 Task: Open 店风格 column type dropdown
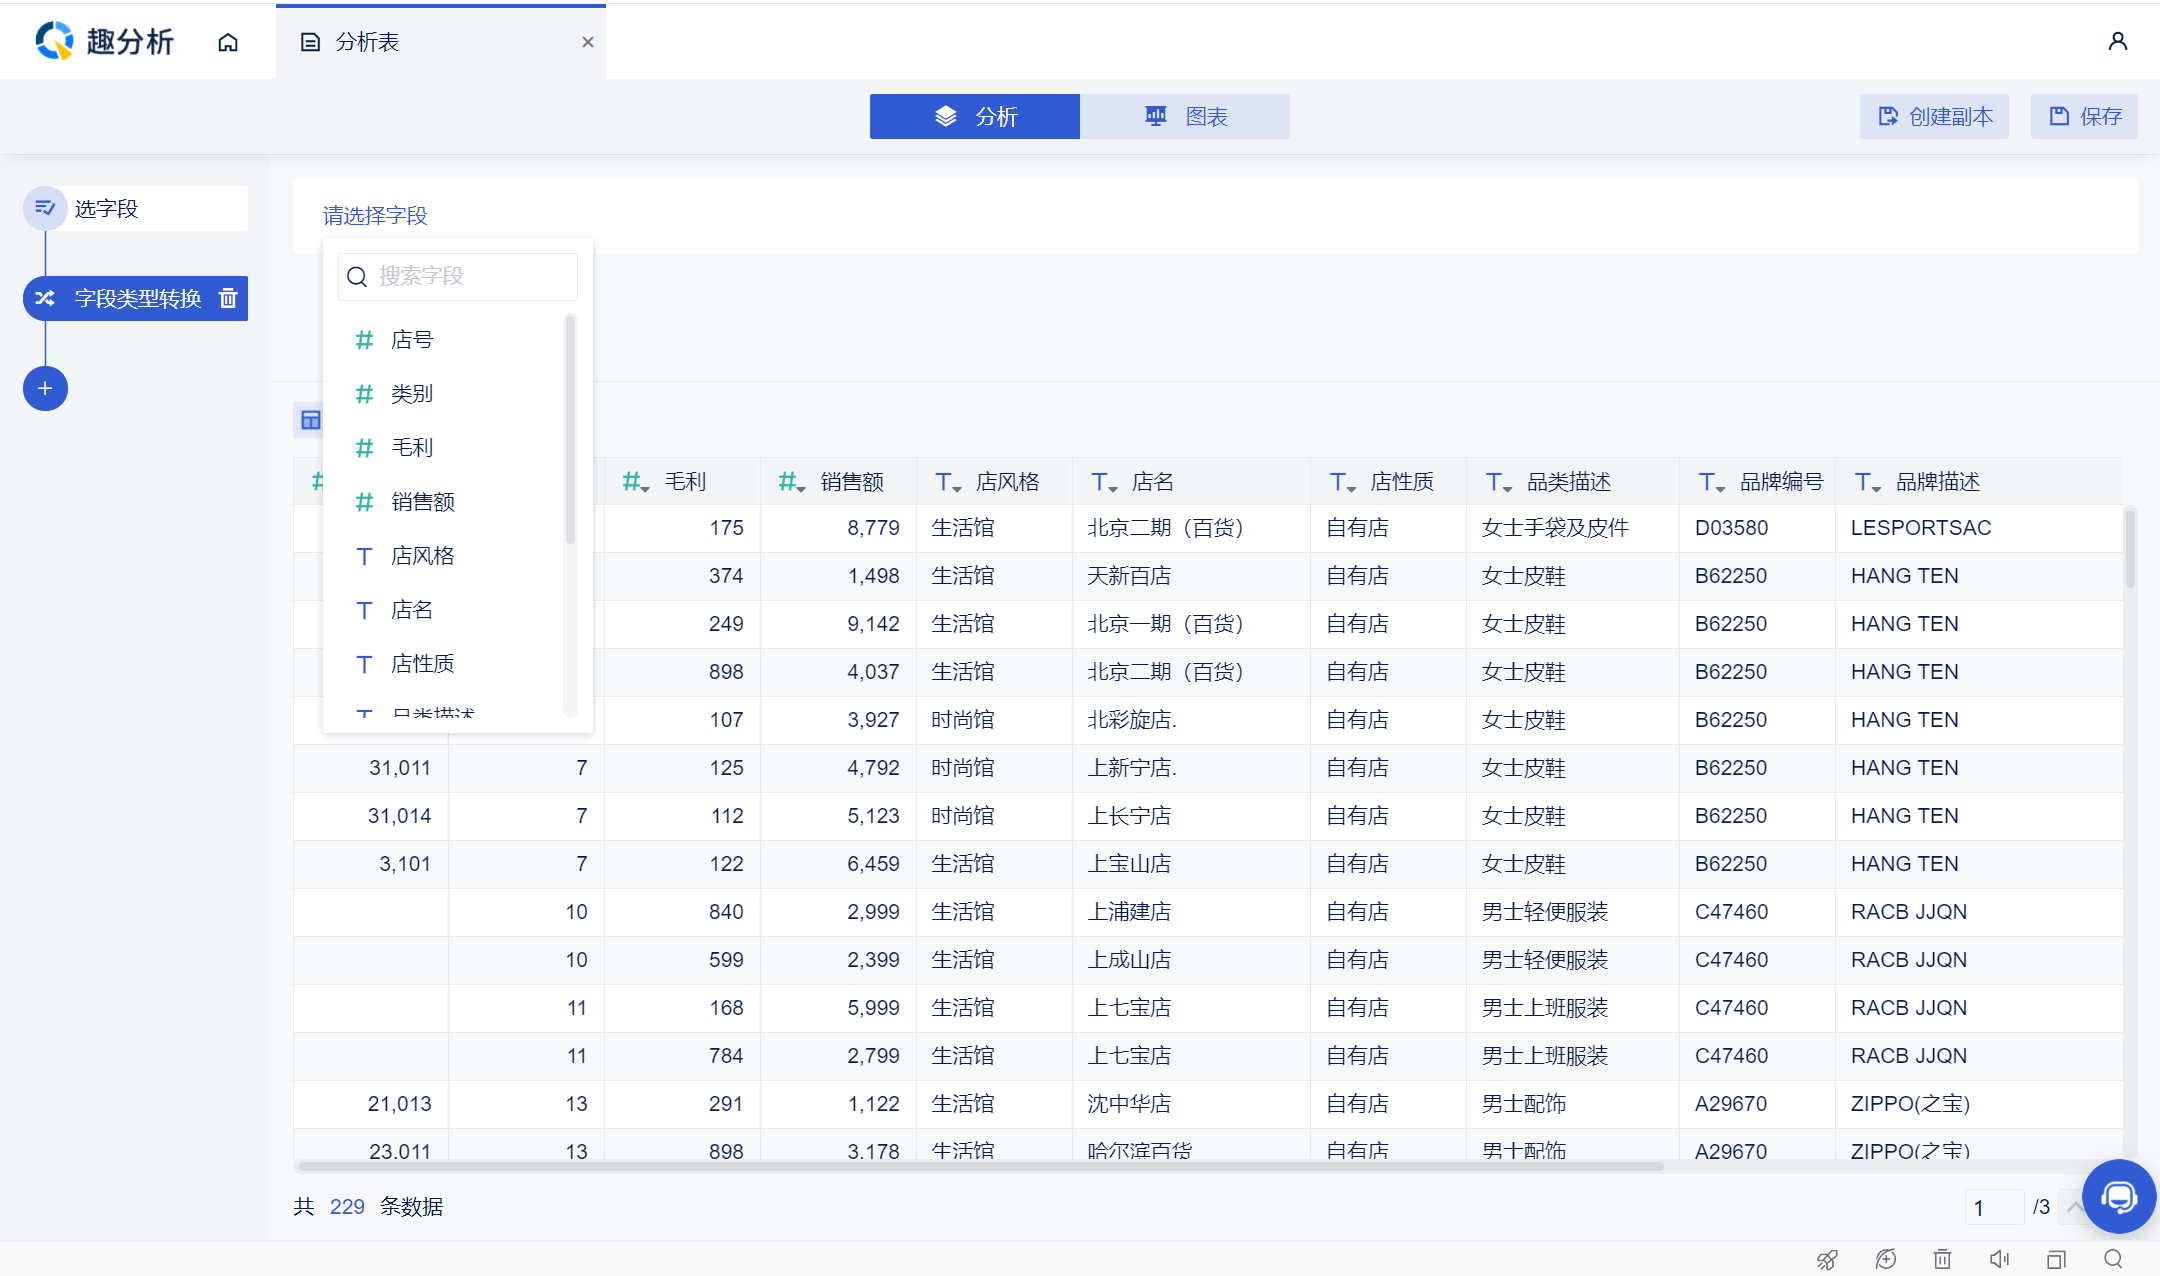pyautogui.click(x=948, y=483)
